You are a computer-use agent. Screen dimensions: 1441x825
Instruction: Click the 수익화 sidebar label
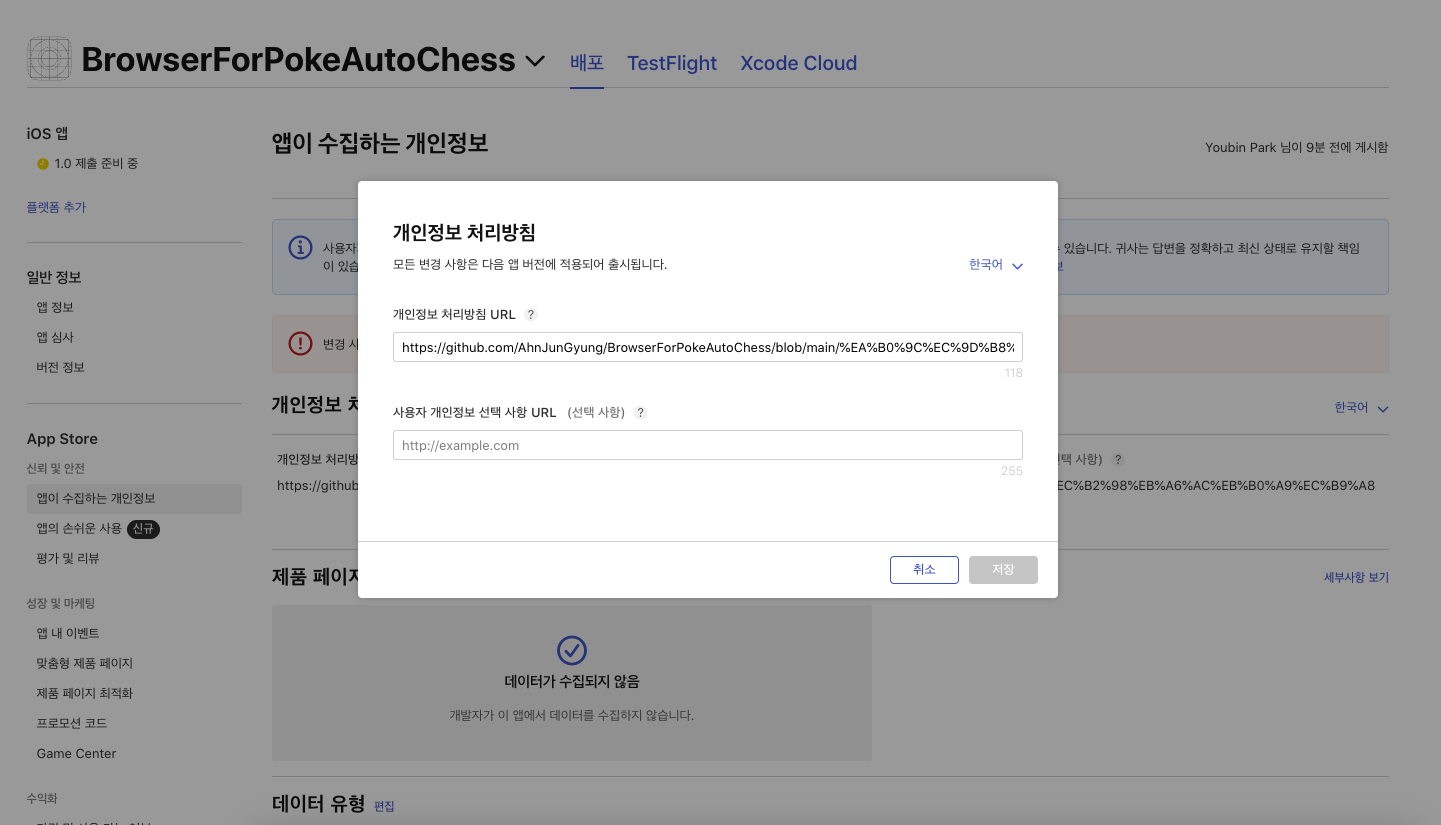[42, 799]
